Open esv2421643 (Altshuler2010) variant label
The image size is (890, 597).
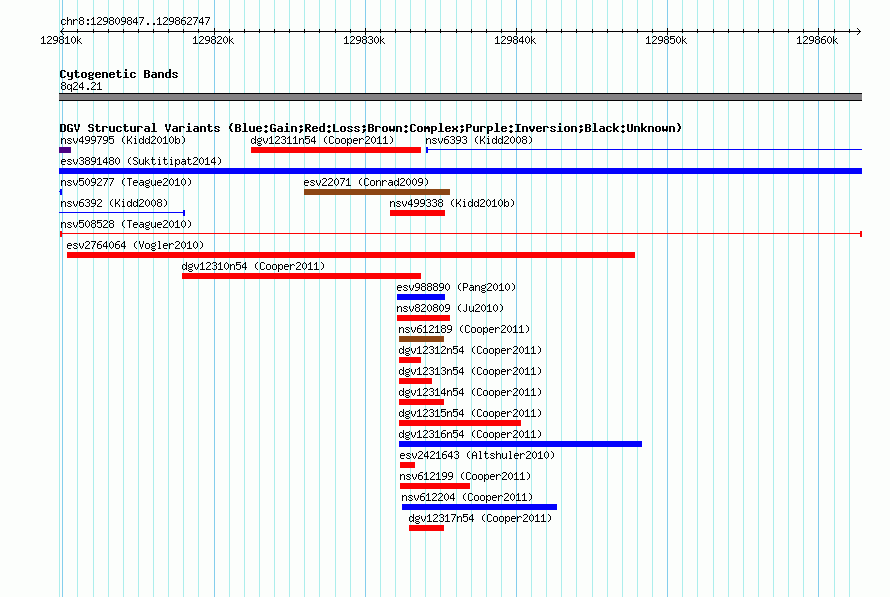(x=477, y=455)
